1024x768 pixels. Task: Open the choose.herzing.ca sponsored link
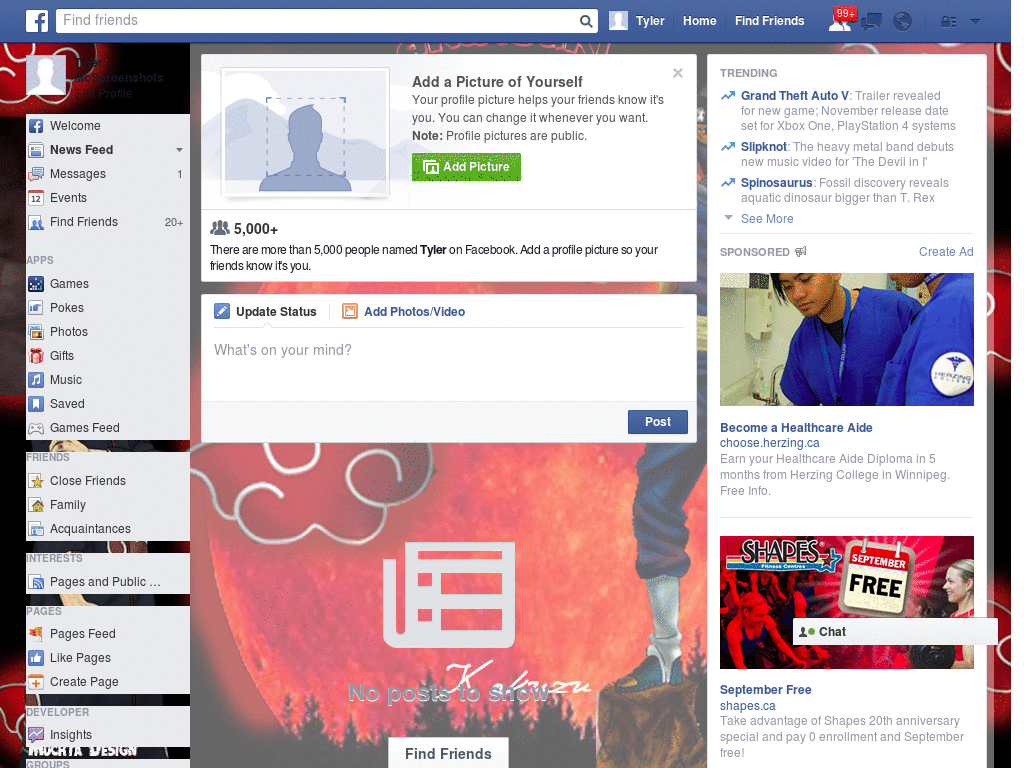point(770,442)
